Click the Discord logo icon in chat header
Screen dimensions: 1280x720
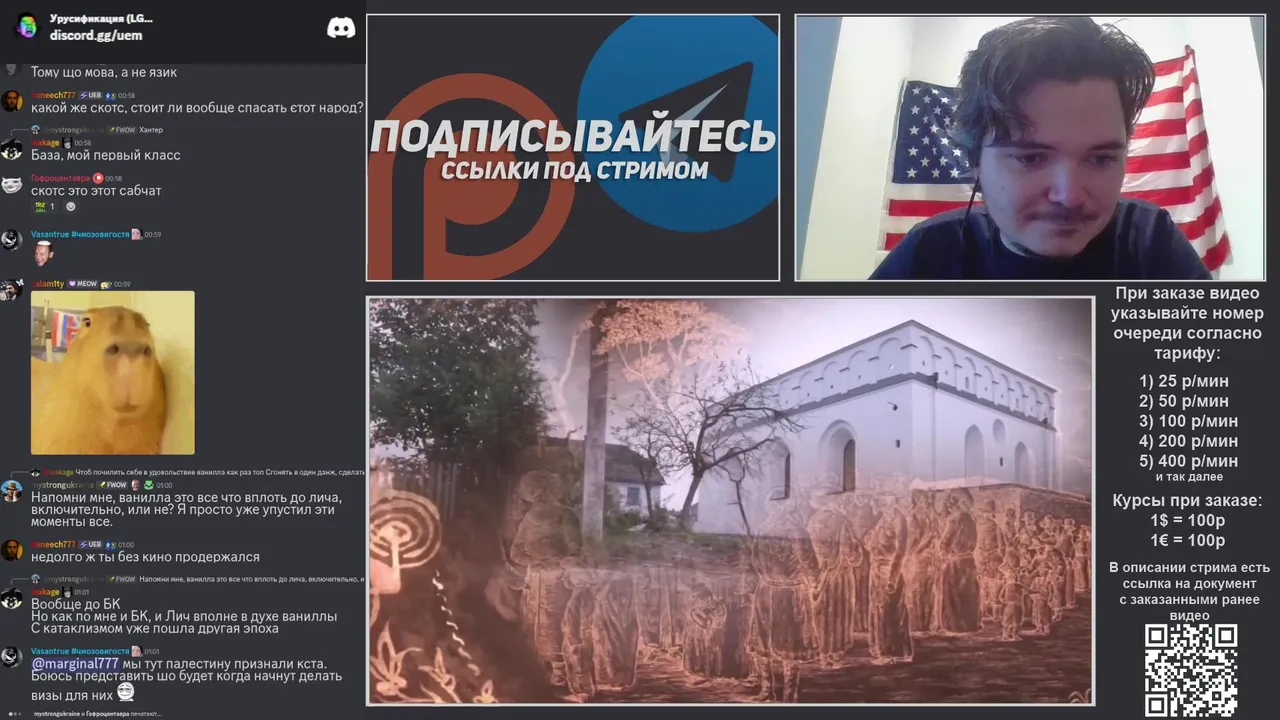coord(341,28)
